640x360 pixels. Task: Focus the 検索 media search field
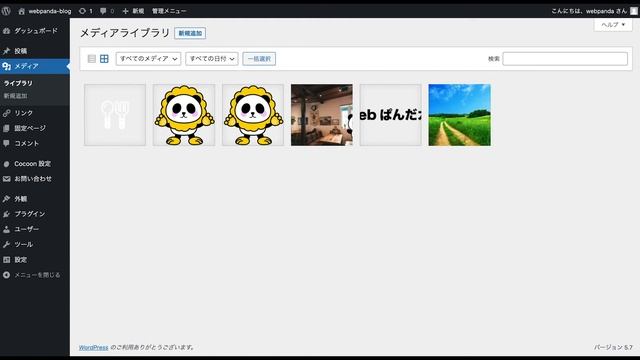click(565, 59)
